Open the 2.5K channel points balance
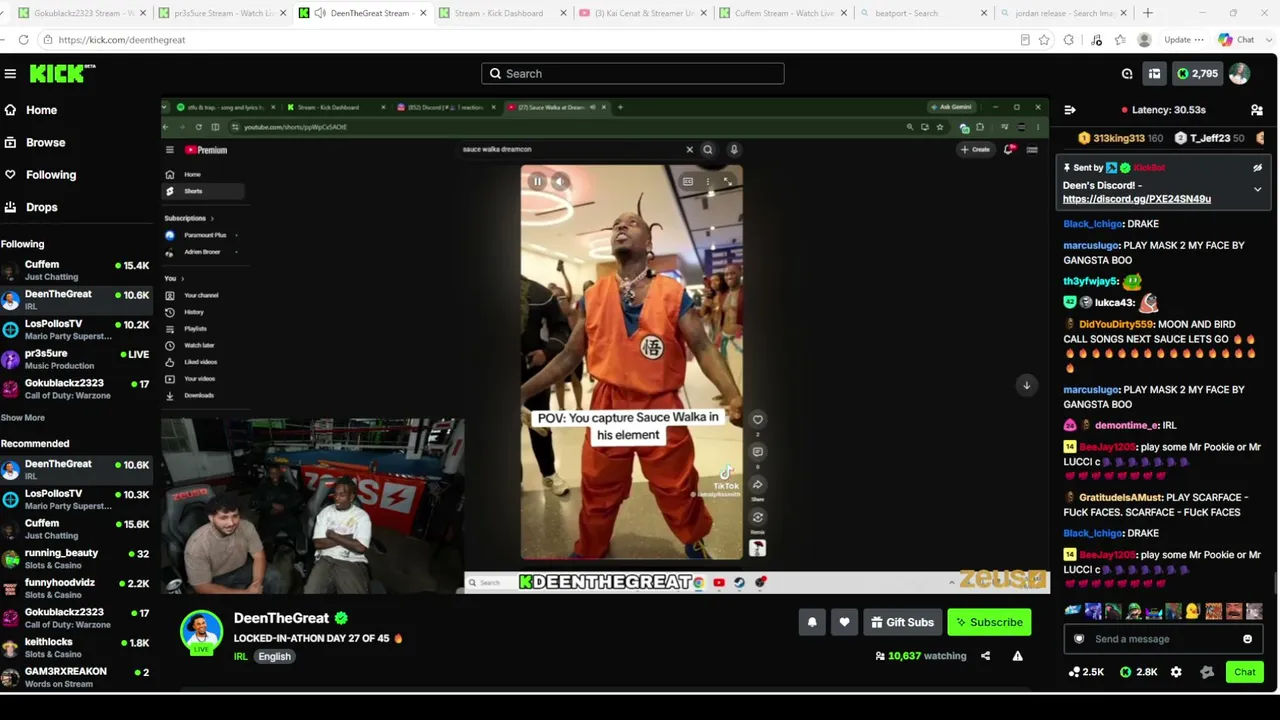The height and width of the screenshot is (720, 1280). (1086, 672)
